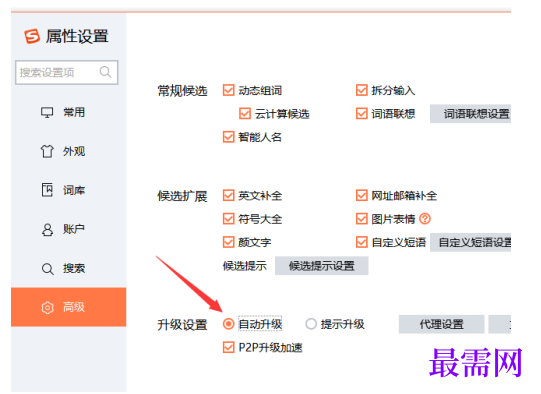Open the 外观 shirt icon
This screenshot has width=541, height=394.
47,151
